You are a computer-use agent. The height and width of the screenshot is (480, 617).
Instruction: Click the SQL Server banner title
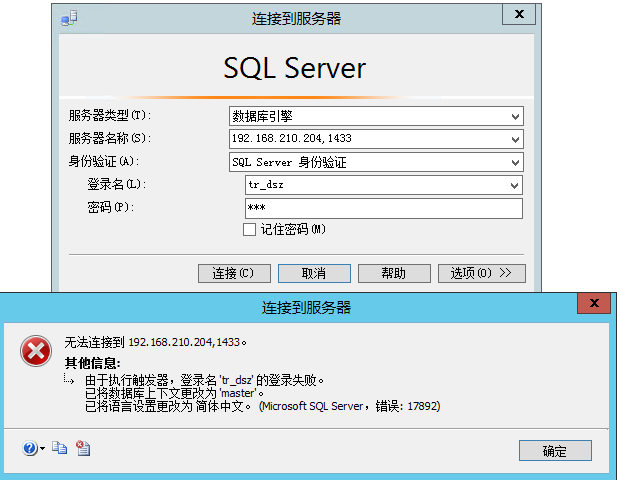click(295, 68)
